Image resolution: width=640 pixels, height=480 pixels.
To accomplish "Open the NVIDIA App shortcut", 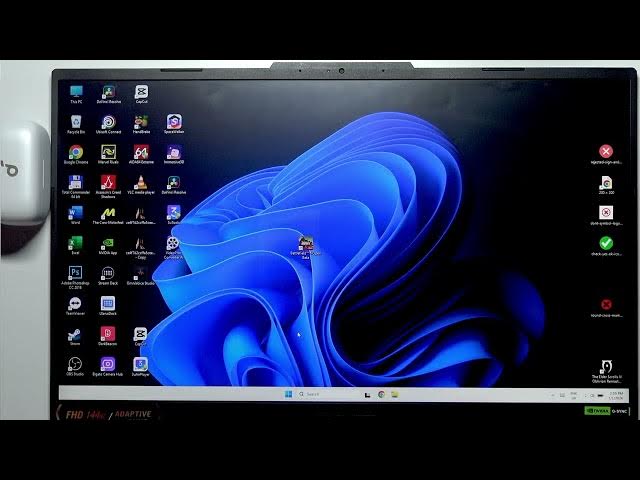I will pos(108,245).
